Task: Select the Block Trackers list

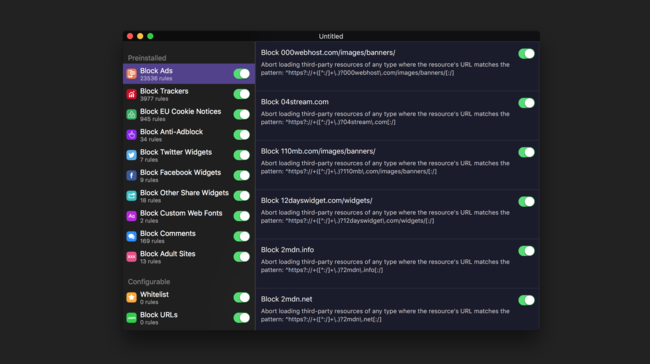Action: pyautogui.click(x=189, y=94)
